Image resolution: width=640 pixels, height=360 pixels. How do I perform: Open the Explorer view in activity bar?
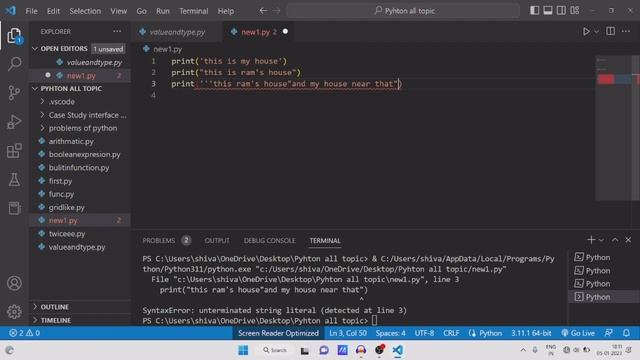(14, 36)
